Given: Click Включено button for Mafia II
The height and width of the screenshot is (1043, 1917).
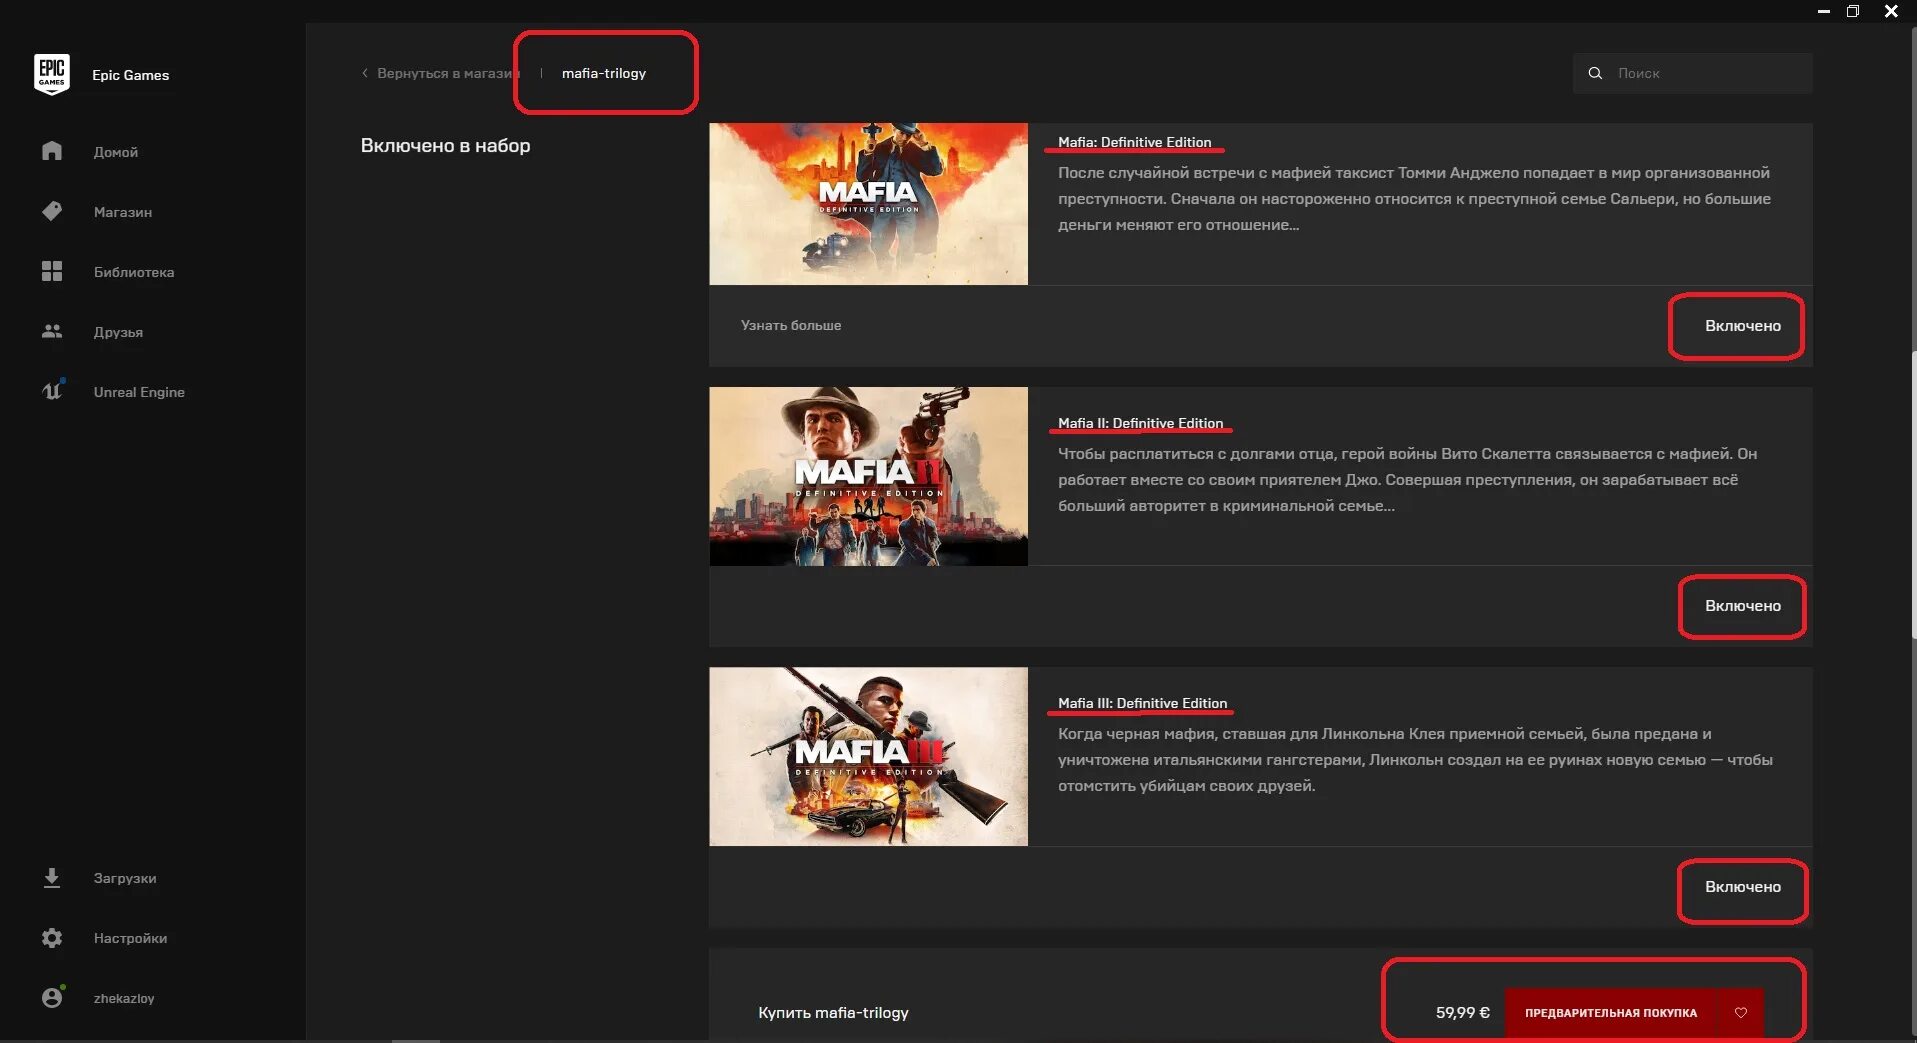Looking at the screenshot, I should pyautogui.click(x=1742, y=605).
